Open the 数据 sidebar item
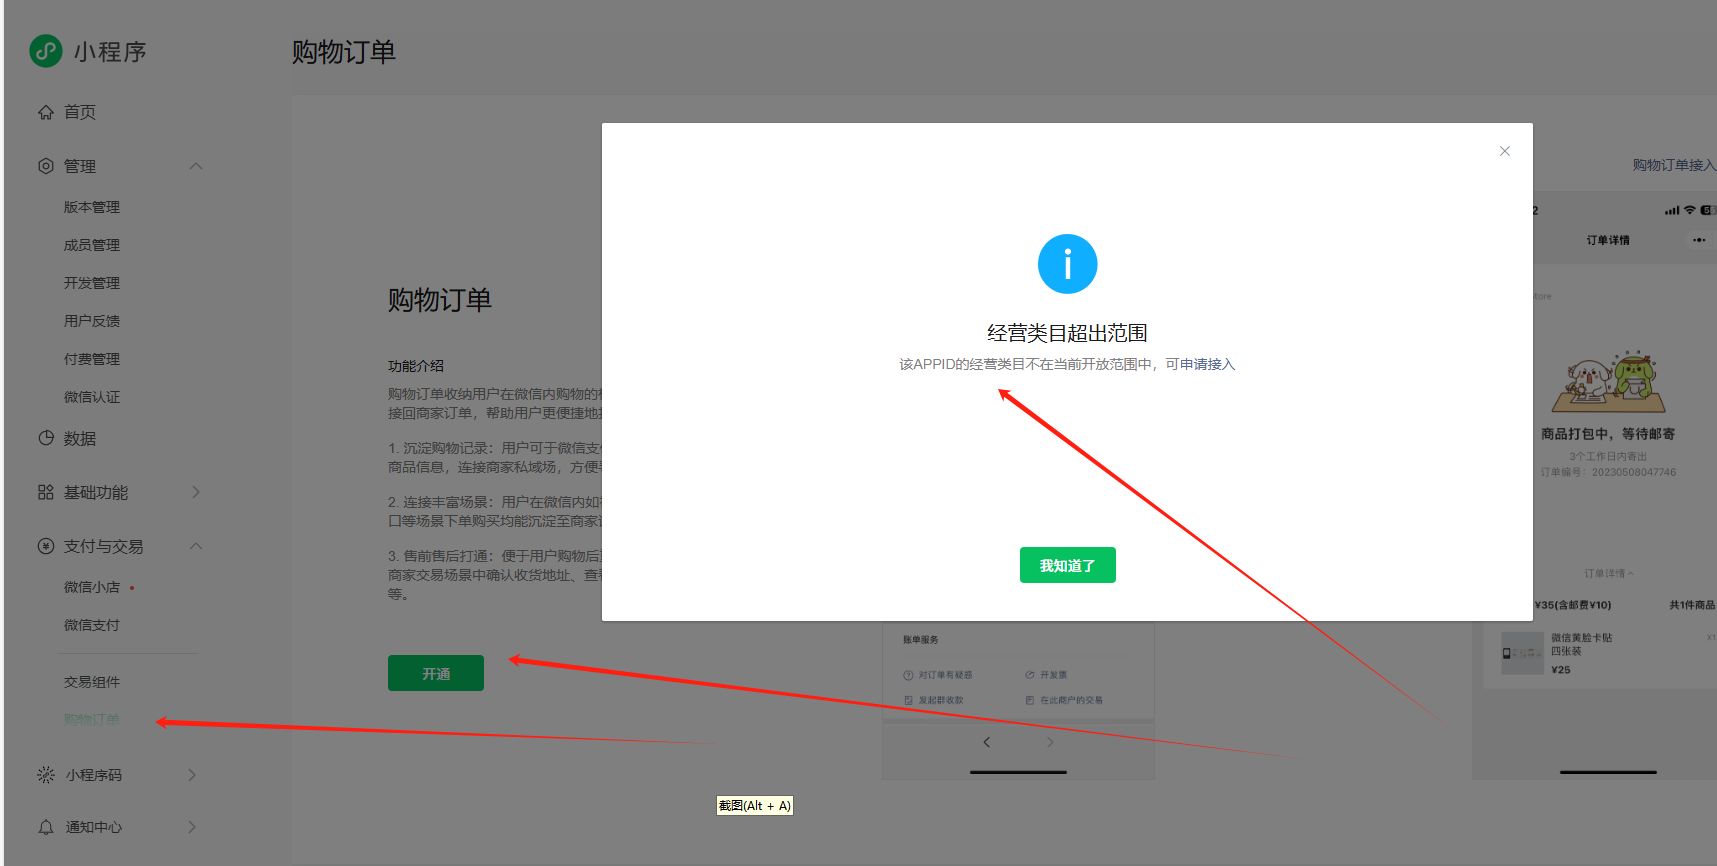1717x866 pixels. [x=80, y=438]
